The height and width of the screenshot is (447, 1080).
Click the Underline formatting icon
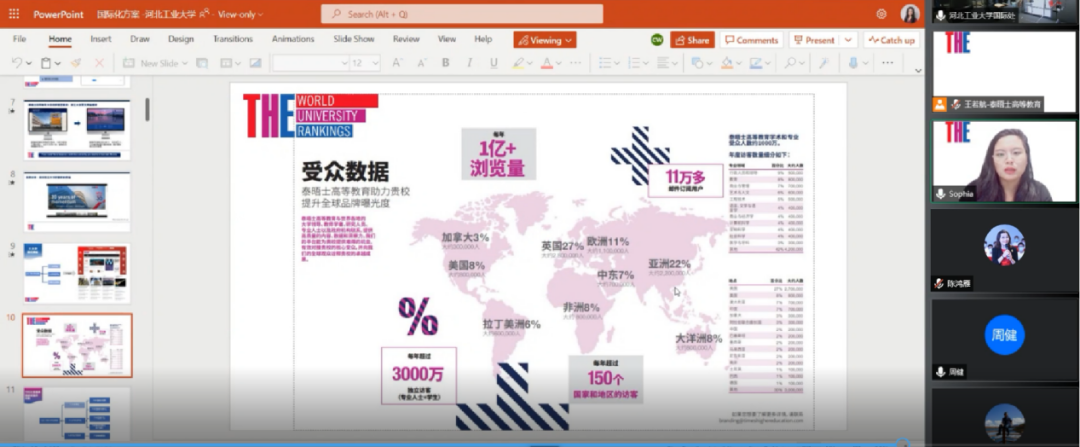click(x=493, y=63)
